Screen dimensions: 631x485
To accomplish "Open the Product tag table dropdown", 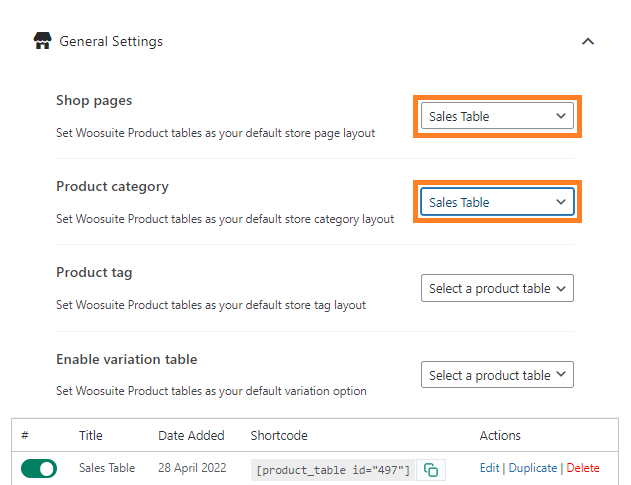I will 497,288.
